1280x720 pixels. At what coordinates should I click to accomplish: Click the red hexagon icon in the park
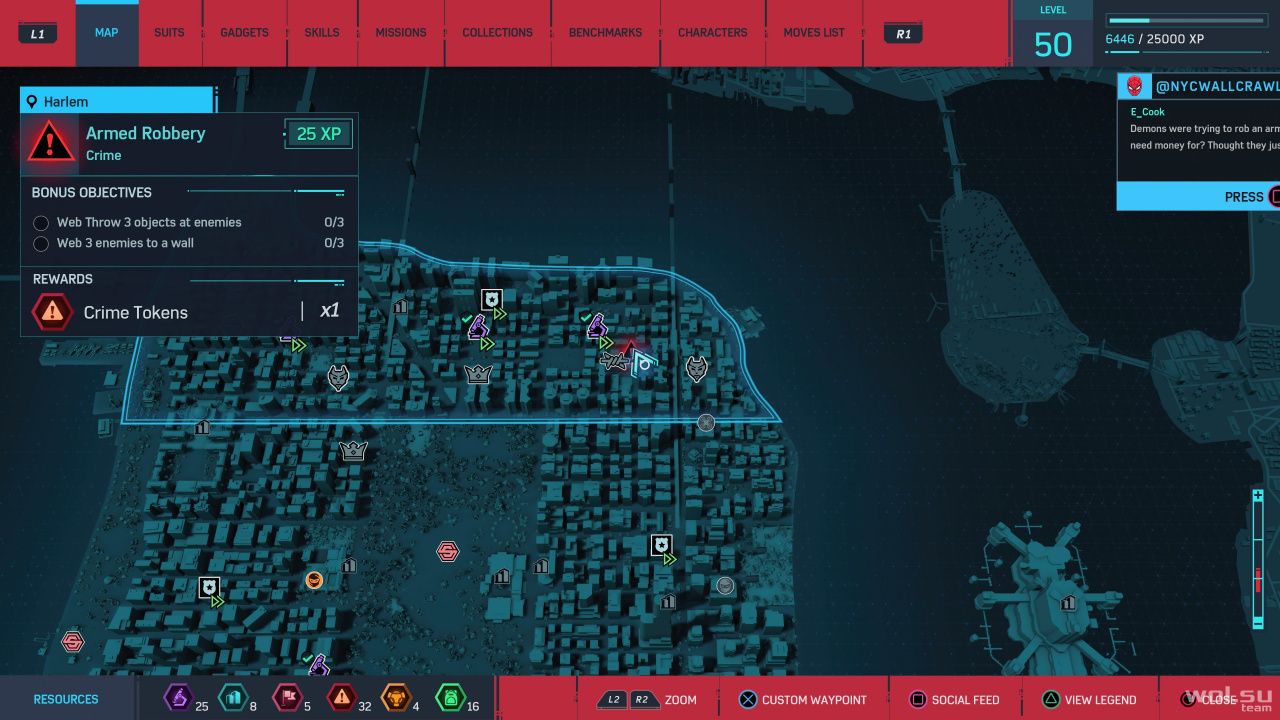[x=448, y=551]
